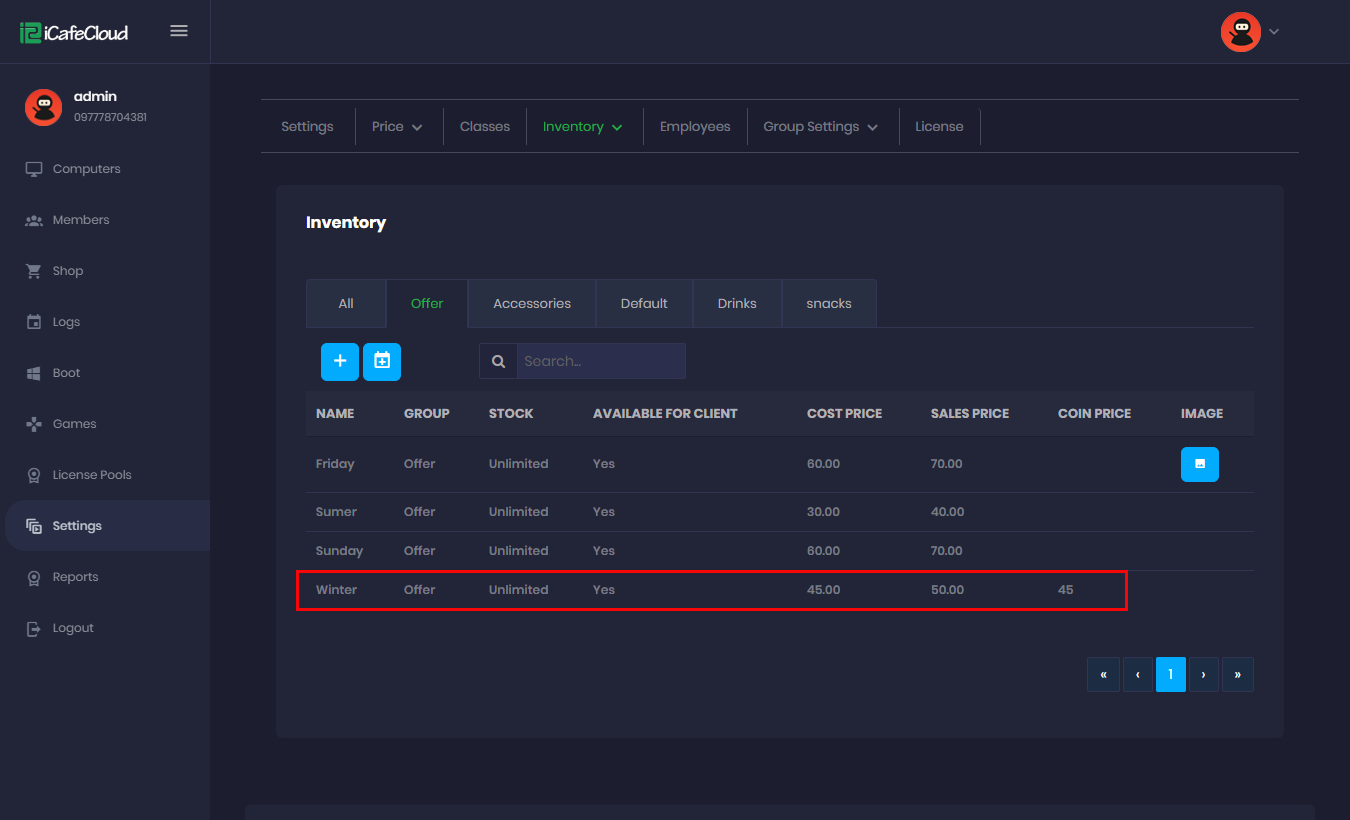The image size is (1350, 820).
Task: Click inside the inventory Search field
Action: [600, 361]
